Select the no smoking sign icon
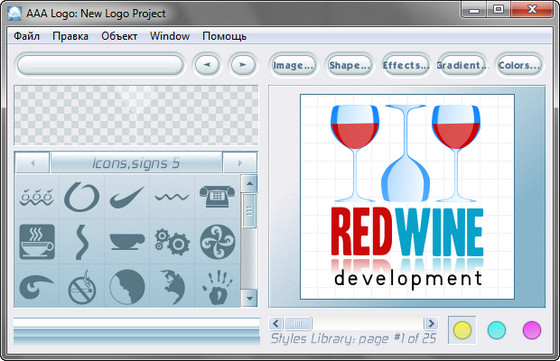 click(82, 287)
